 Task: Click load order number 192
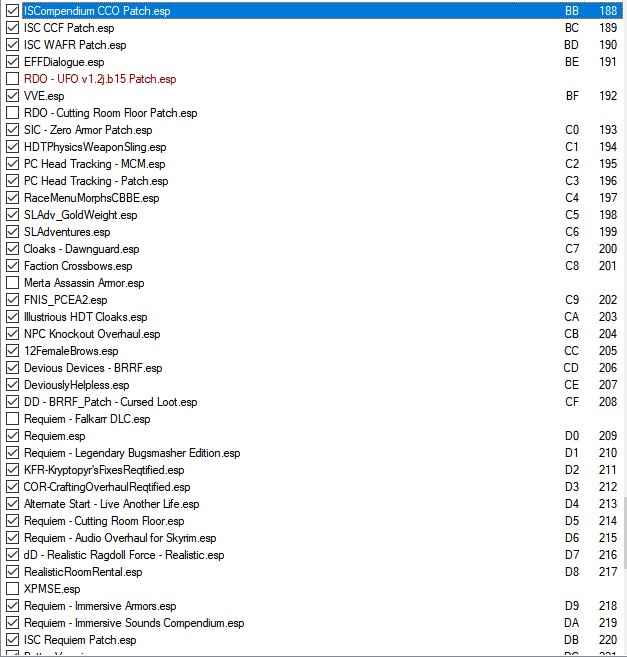click(x=608, y=96)
